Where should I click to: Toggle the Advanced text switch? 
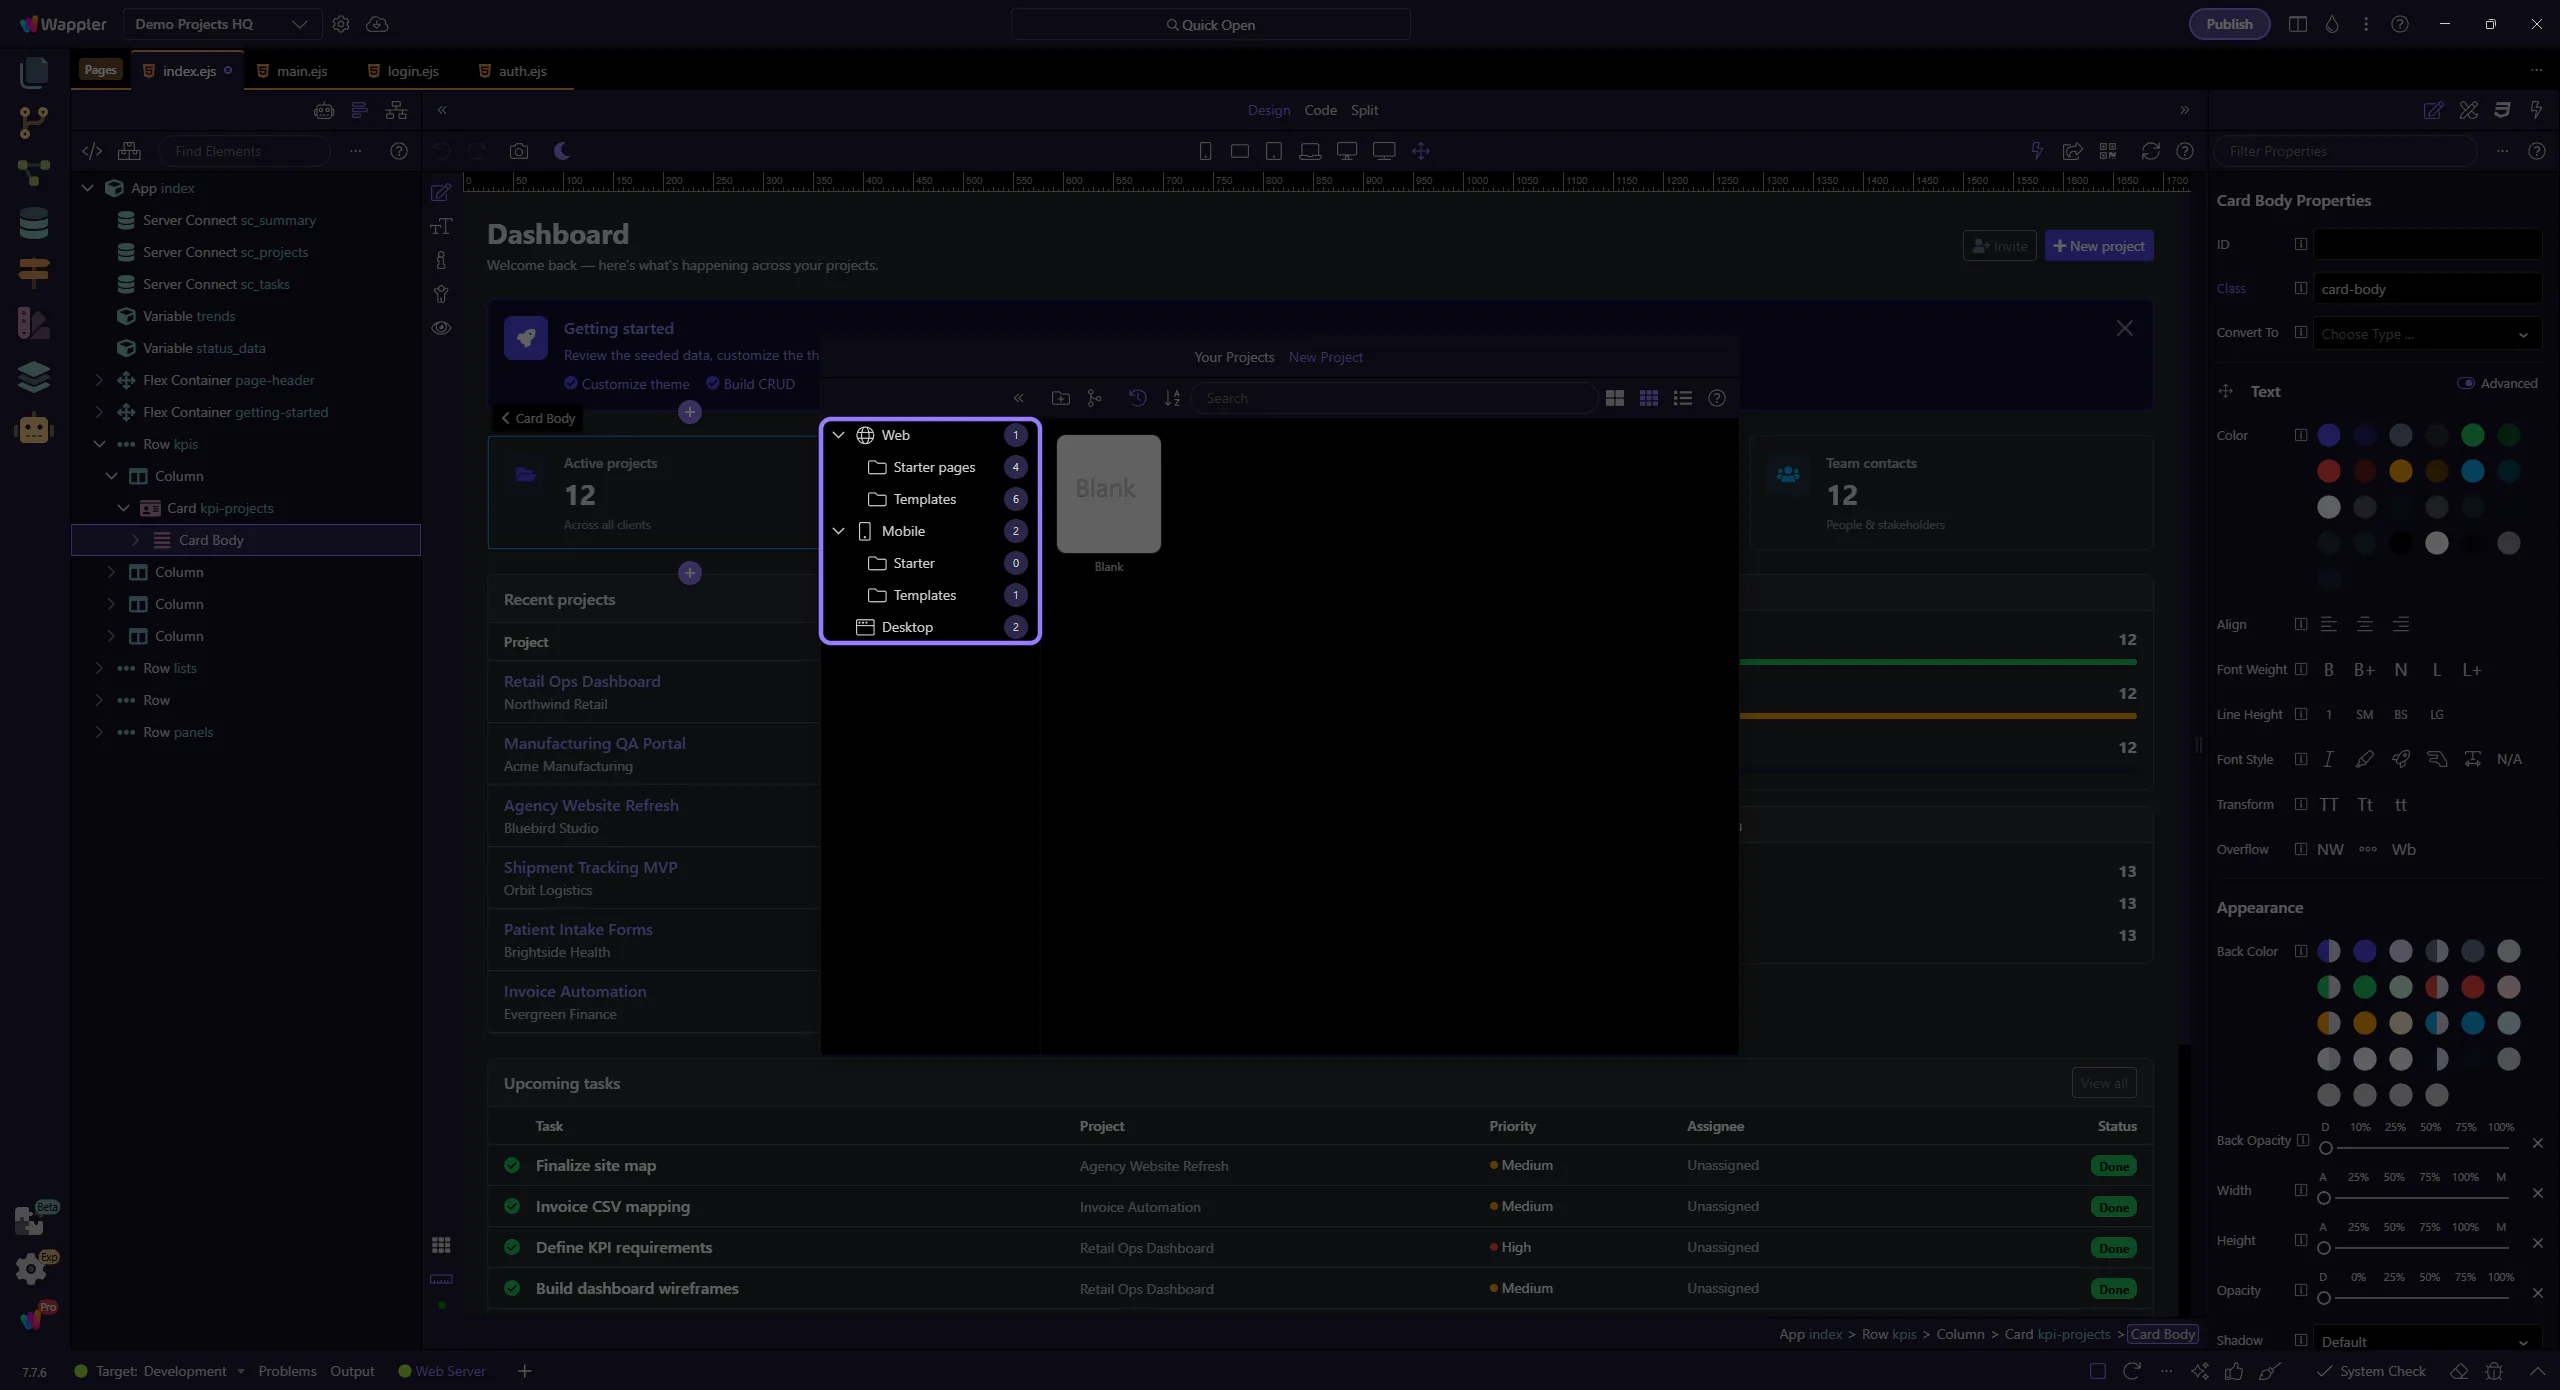(x=2465, y=383)
